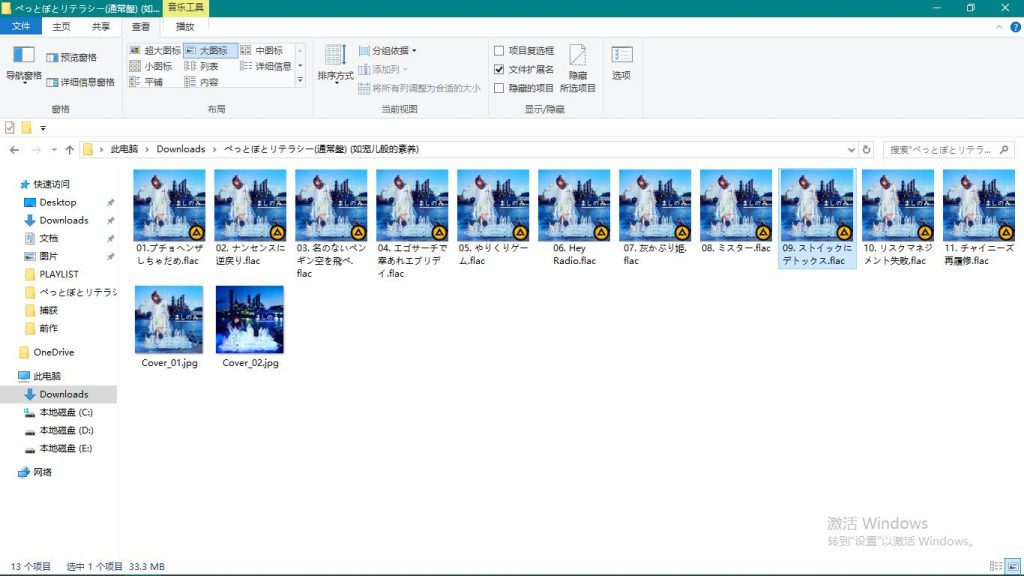Screen dimensions: 1024x576
Task: Open Pictures (图片) in sidebar
Action: point(48,256)
